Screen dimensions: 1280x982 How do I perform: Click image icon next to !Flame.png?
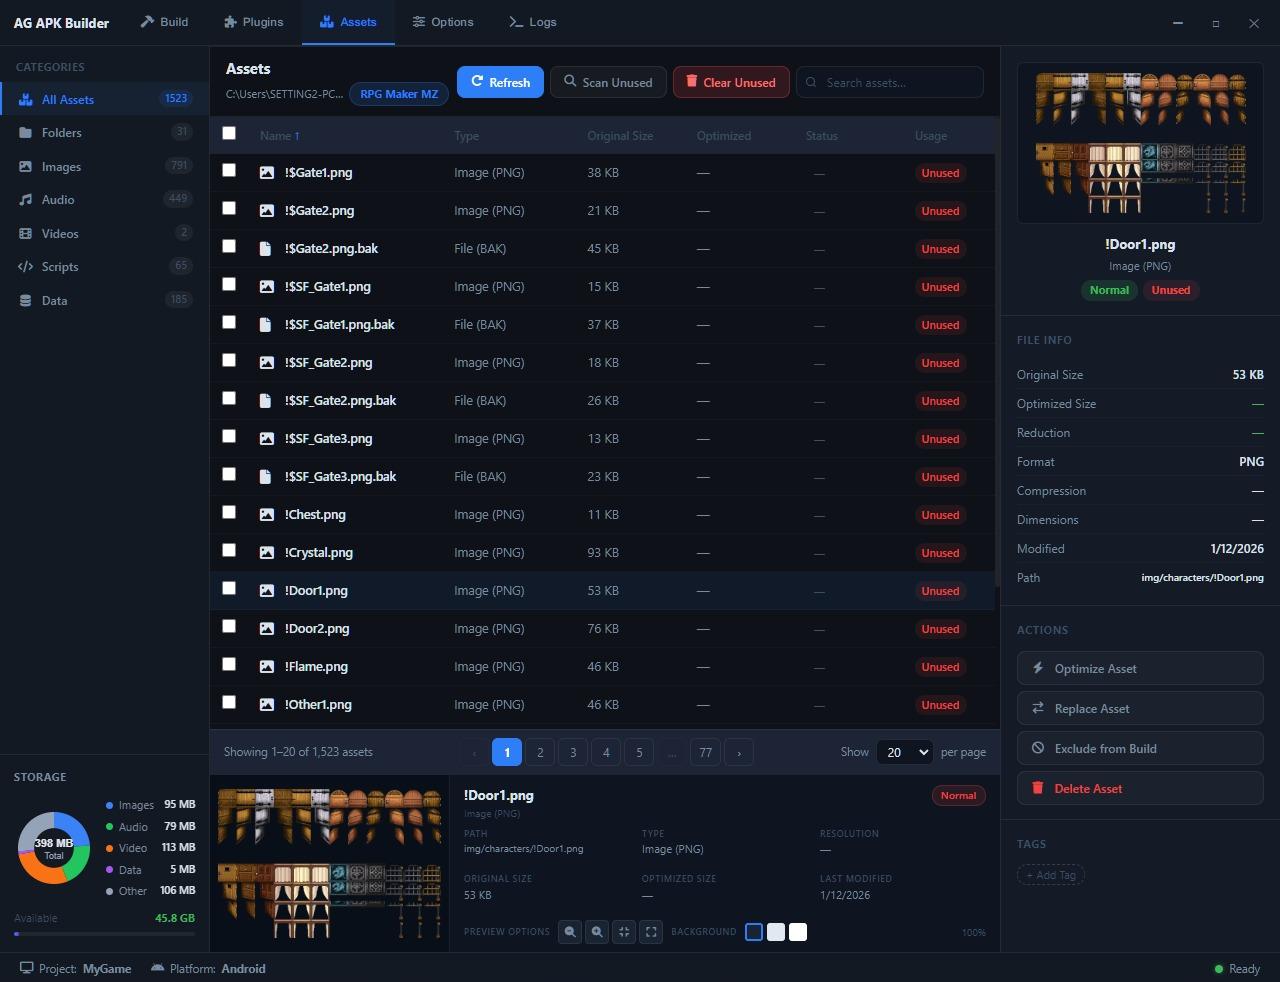click(x=266, y=666)
